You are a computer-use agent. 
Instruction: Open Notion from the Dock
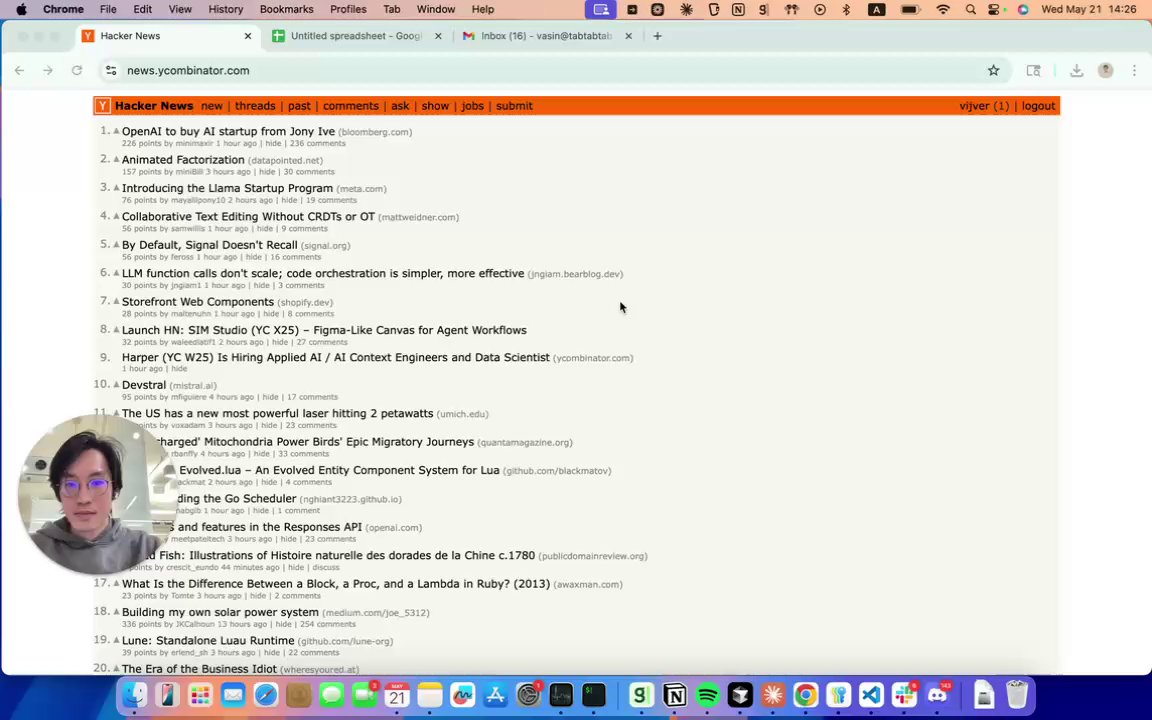tap(674, 694)
